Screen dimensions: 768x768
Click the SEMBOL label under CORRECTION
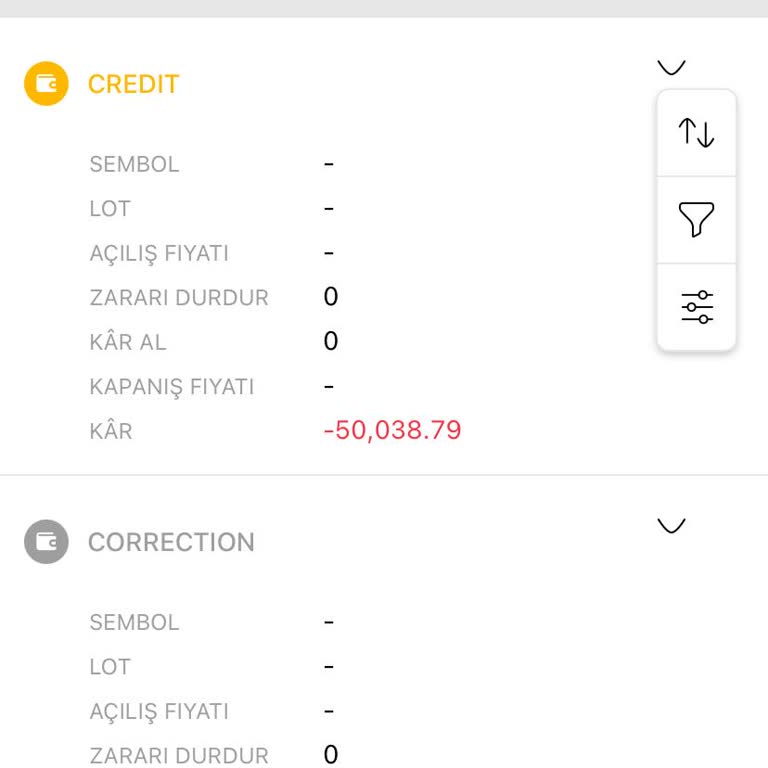(x=134, y=622)
